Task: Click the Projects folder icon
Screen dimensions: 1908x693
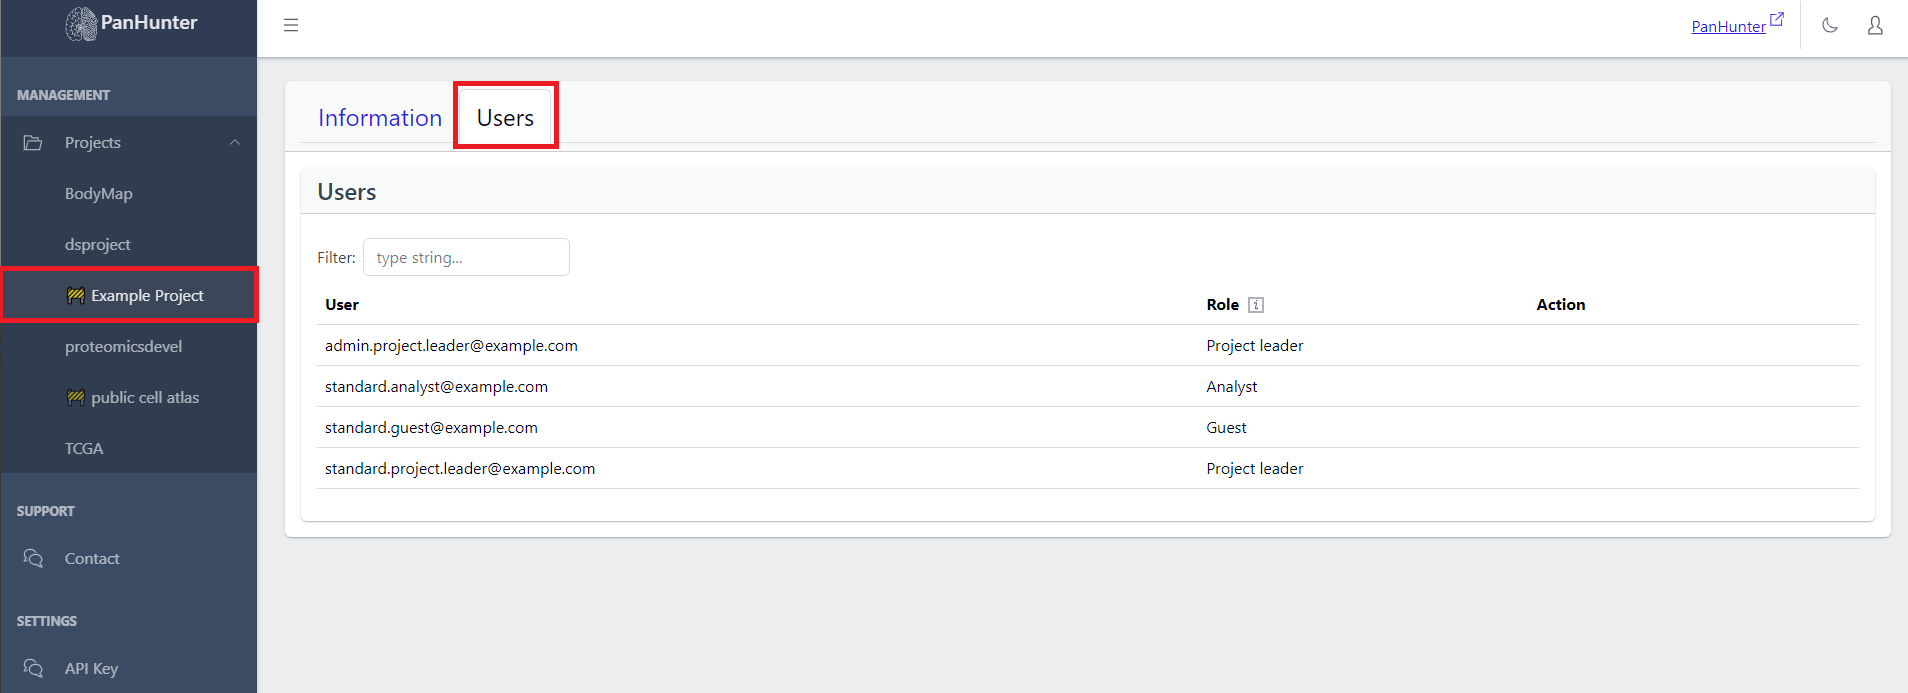Action: click(33, 143)
